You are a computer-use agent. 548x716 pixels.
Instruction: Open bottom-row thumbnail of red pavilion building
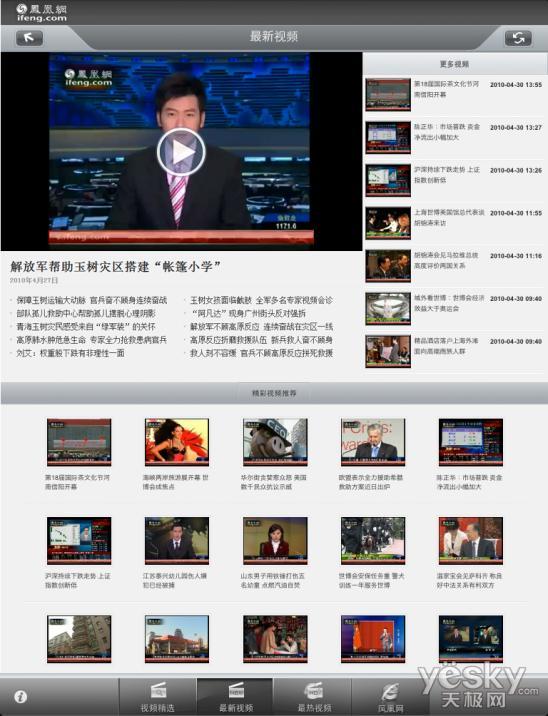point(177,639)
